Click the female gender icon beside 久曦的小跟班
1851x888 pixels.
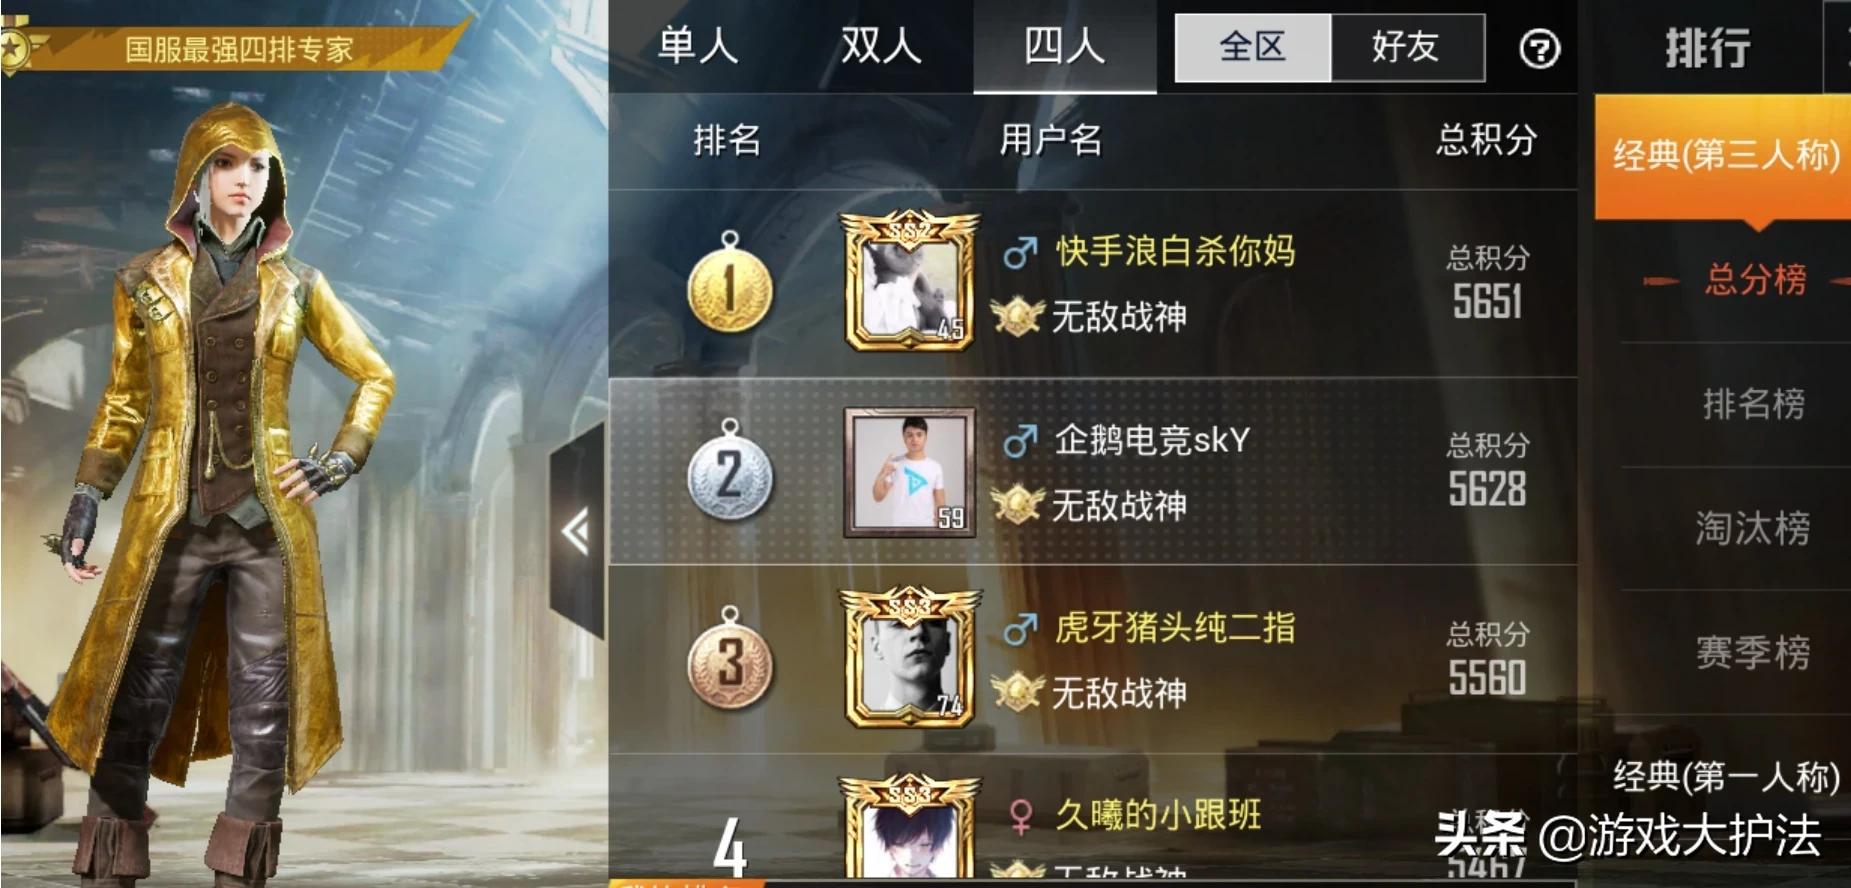[x=1021, y=816]
